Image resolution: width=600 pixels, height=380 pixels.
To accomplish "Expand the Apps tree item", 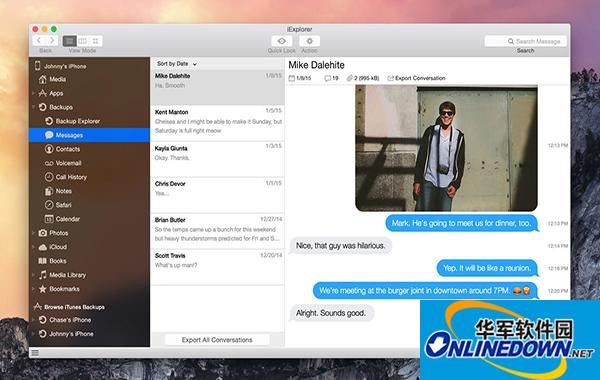I will [33, 93].
